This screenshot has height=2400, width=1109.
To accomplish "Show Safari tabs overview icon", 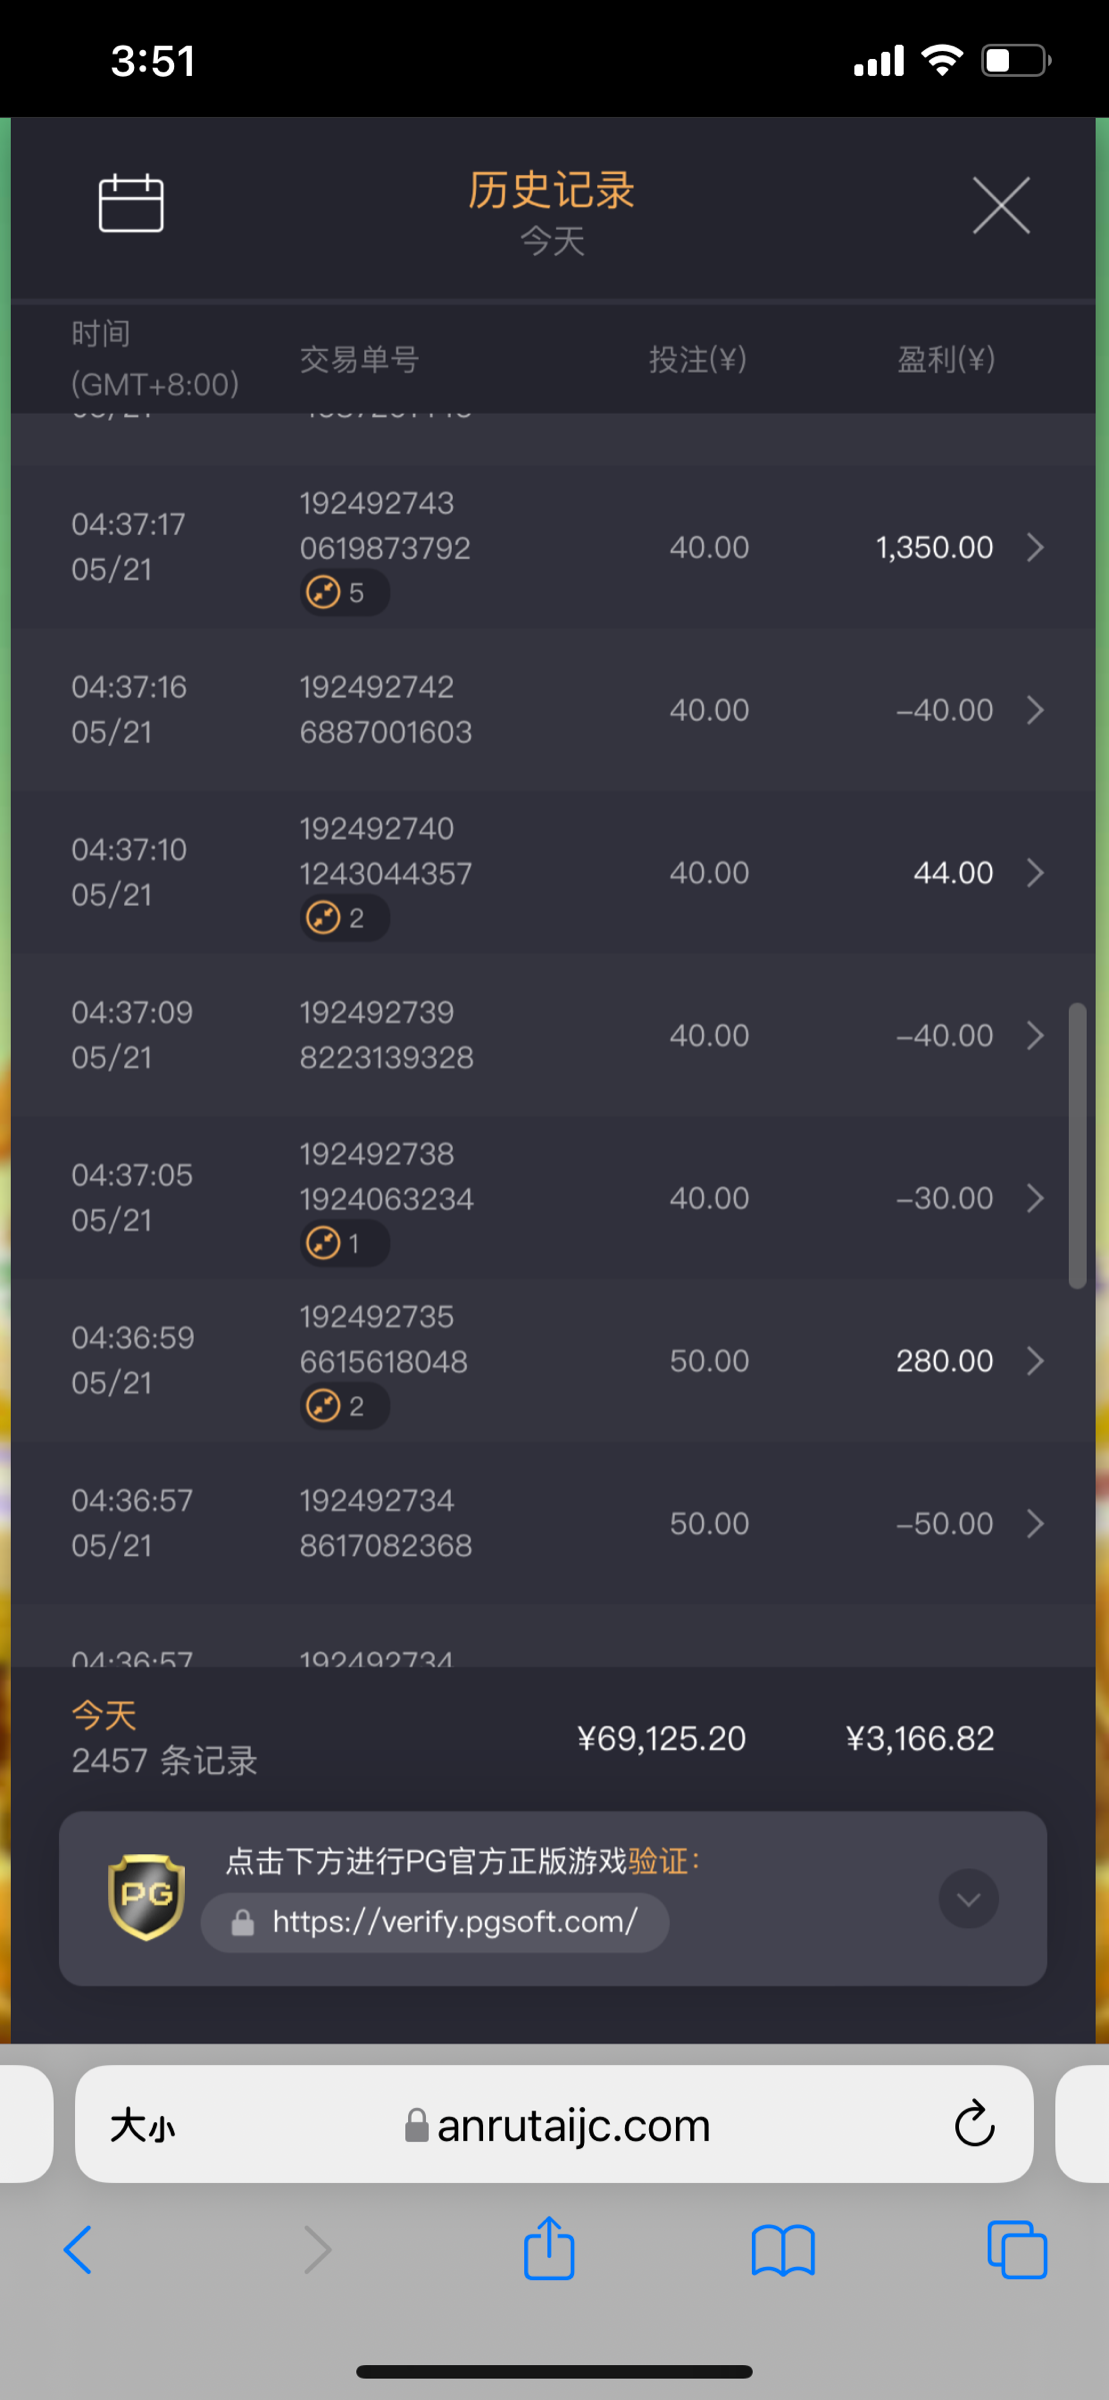I will [1016, 2250].
